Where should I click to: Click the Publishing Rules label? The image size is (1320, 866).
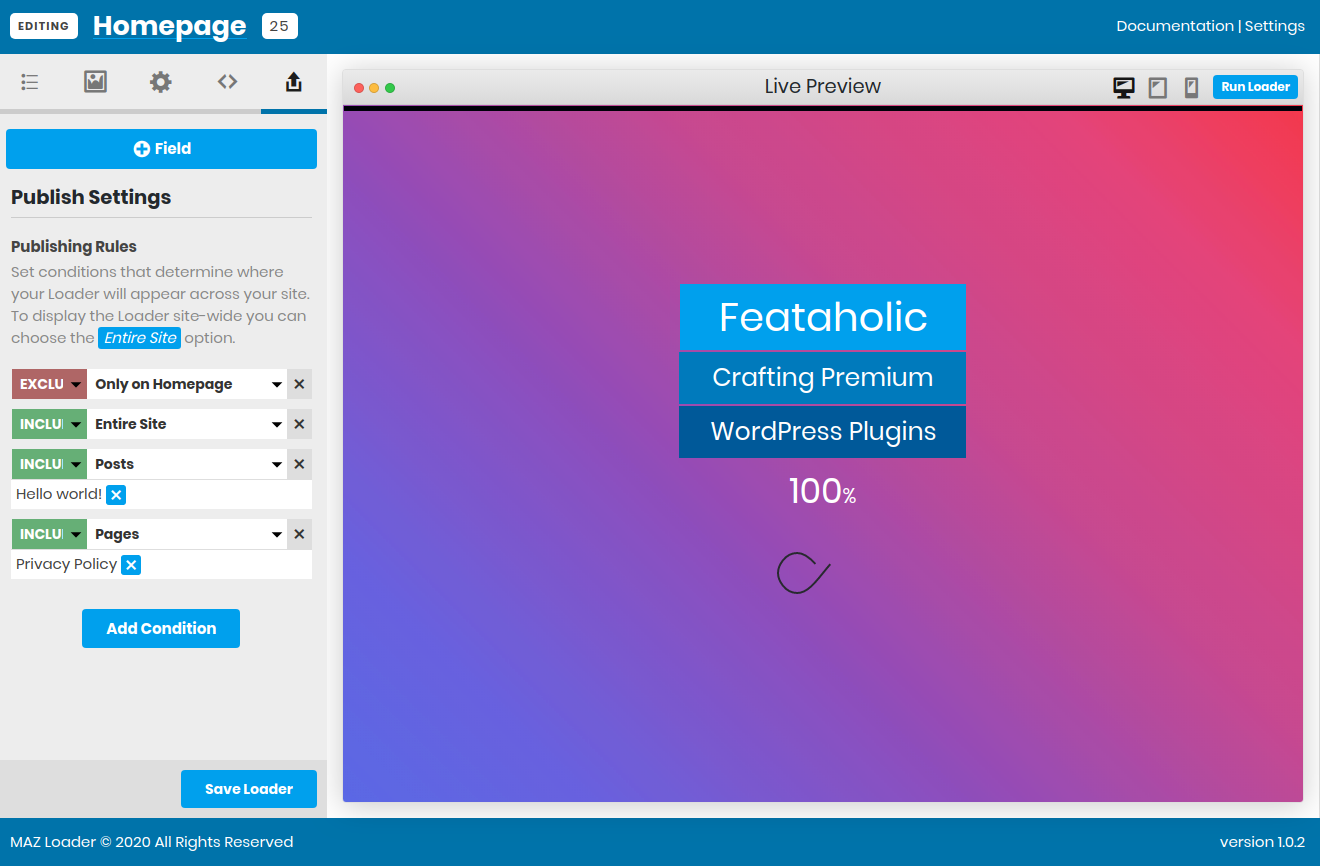pyautogui.click(x=74, y=246)
